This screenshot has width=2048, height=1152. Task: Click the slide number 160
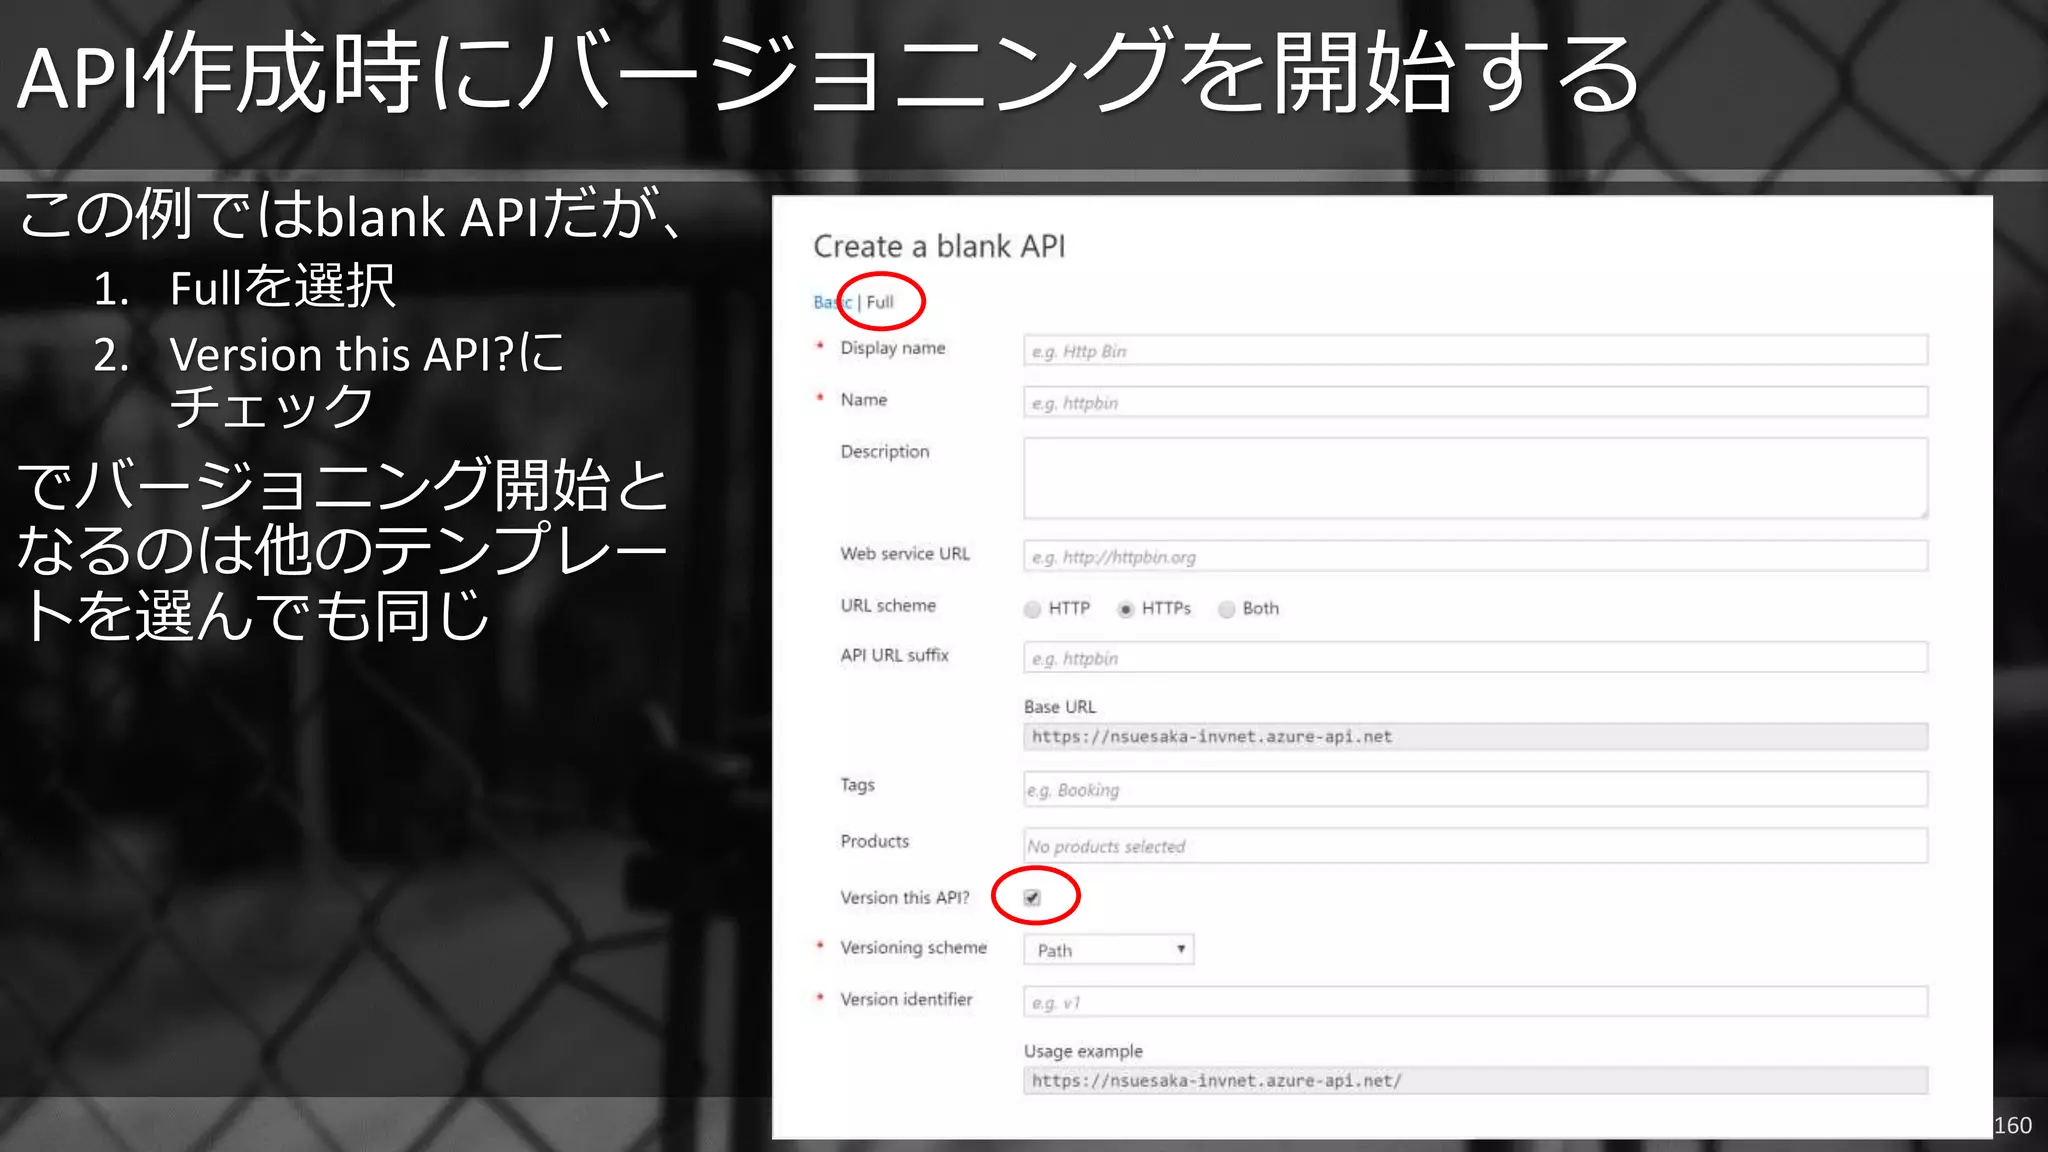click(2012, 1125)
